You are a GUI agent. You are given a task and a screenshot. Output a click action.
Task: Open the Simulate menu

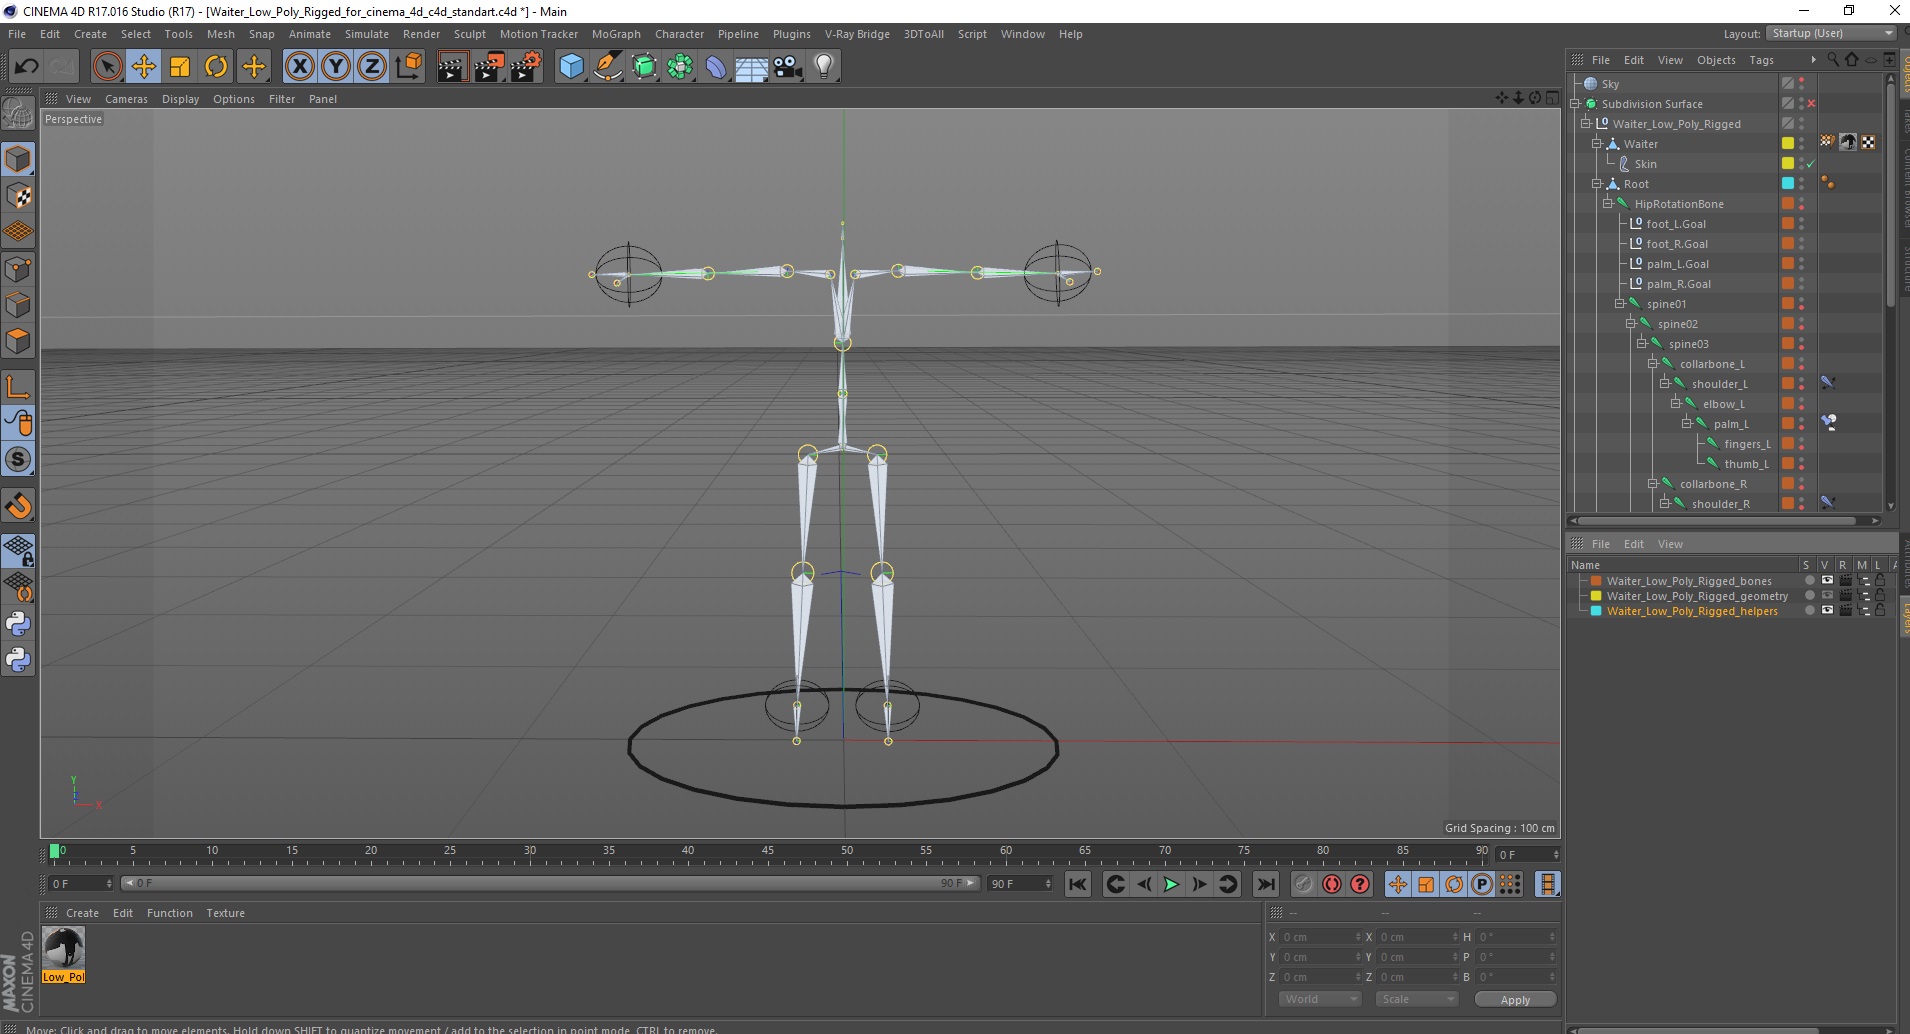pyautogui.click(x=367, y=34)
